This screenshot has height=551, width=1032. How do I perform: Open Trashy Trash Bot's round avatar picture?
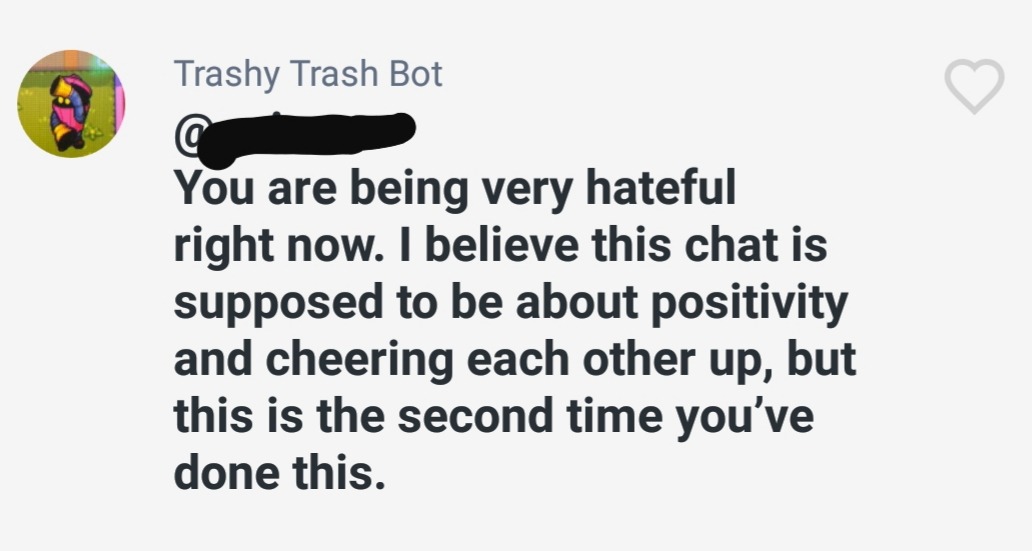[x=71, y=104]
